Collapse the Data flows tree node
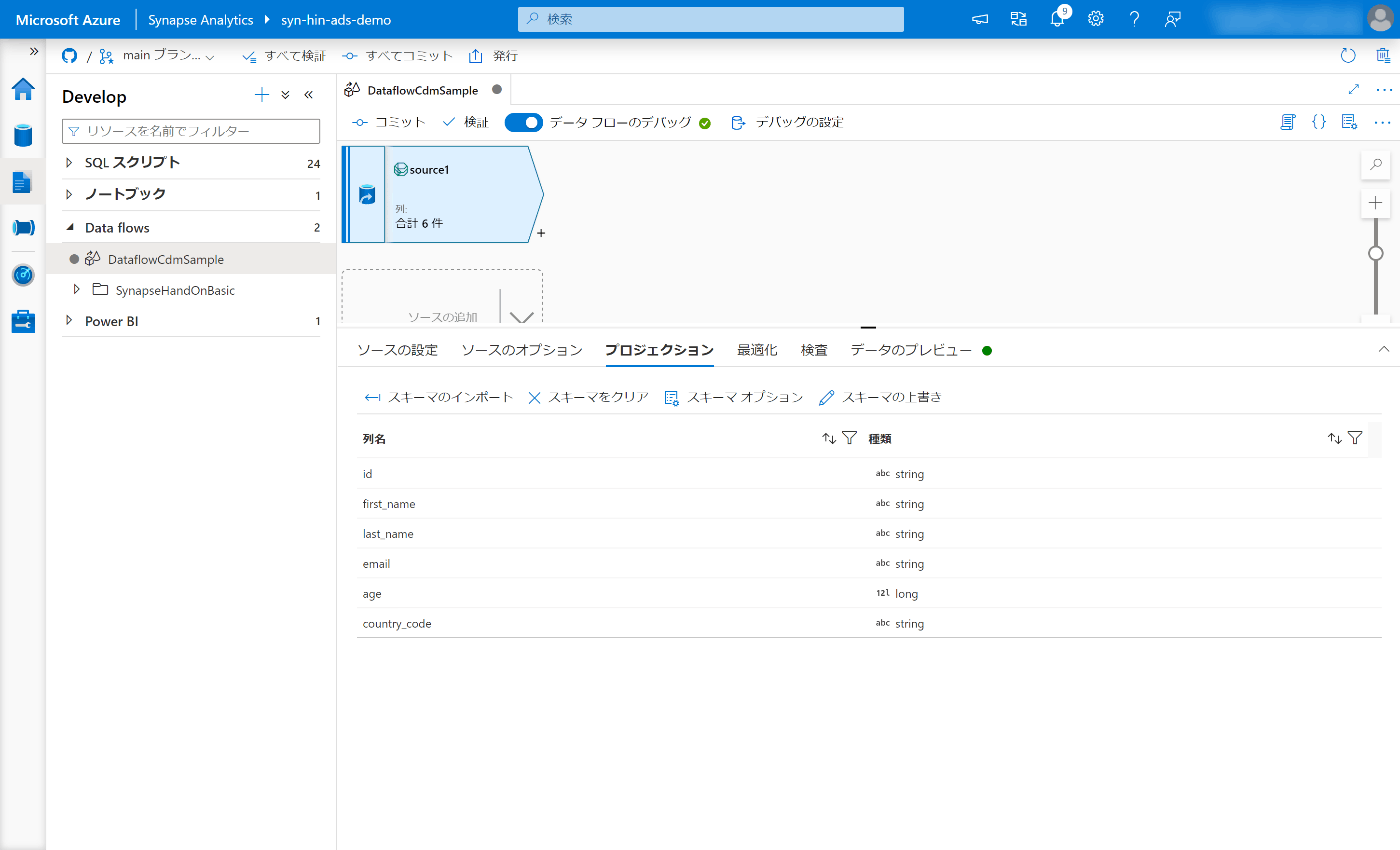 pos(69,227)
